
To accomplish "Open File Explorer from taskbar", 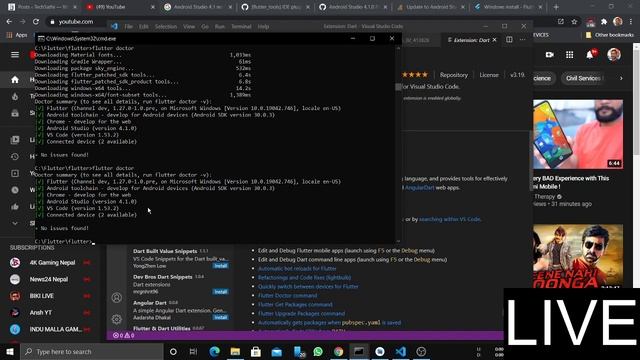I will point(235,351).
